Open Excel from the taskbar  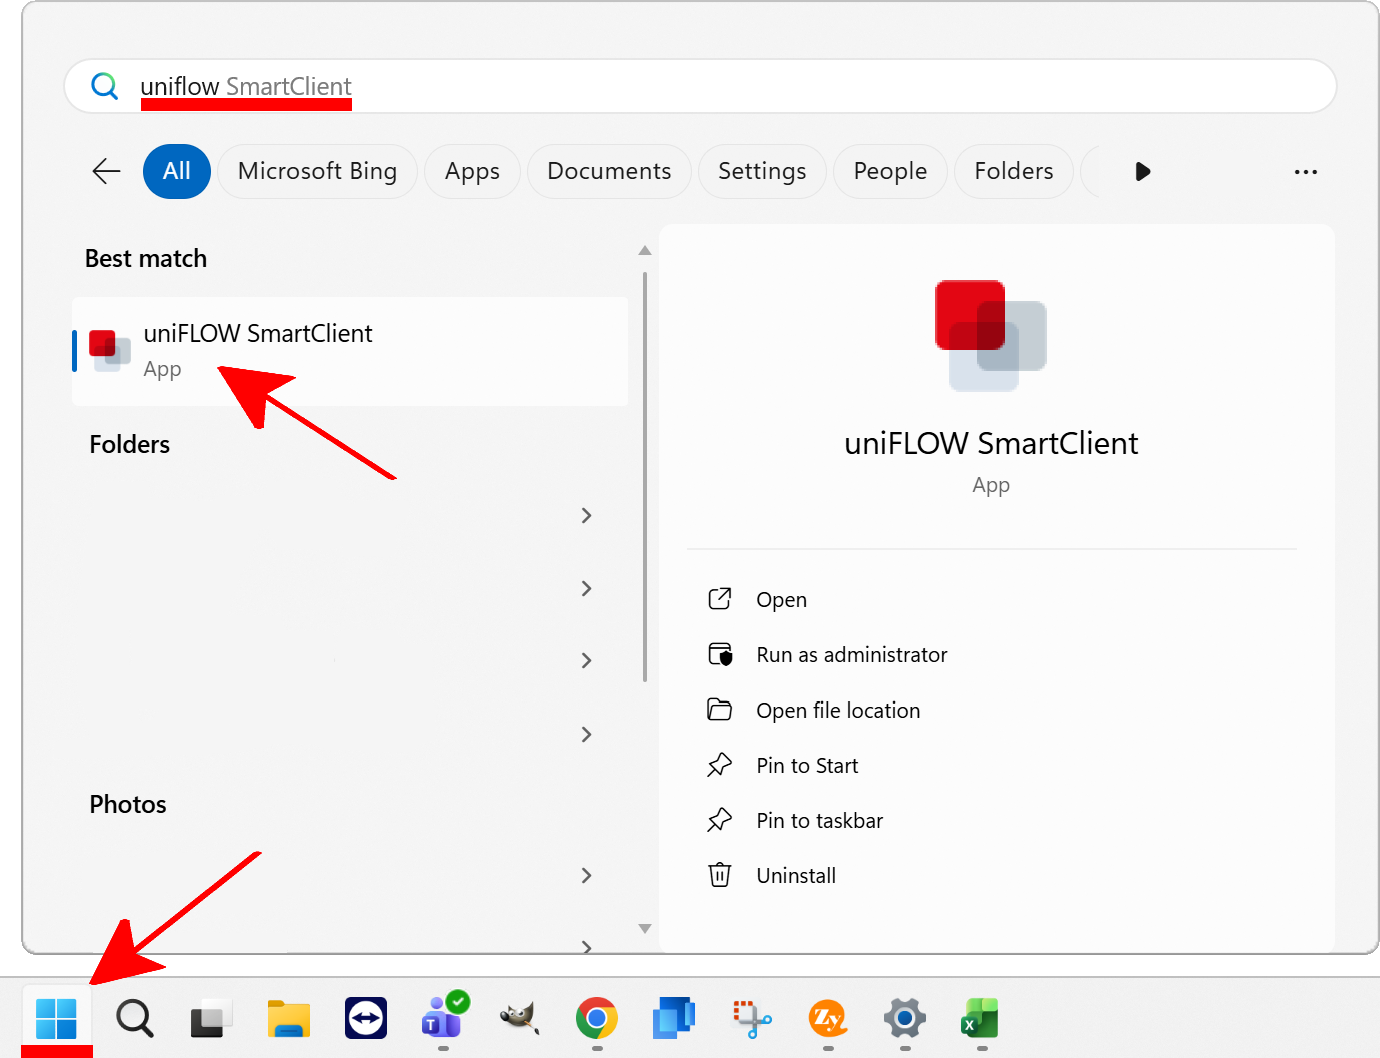pyautogui.click(x=981, y=1019)
